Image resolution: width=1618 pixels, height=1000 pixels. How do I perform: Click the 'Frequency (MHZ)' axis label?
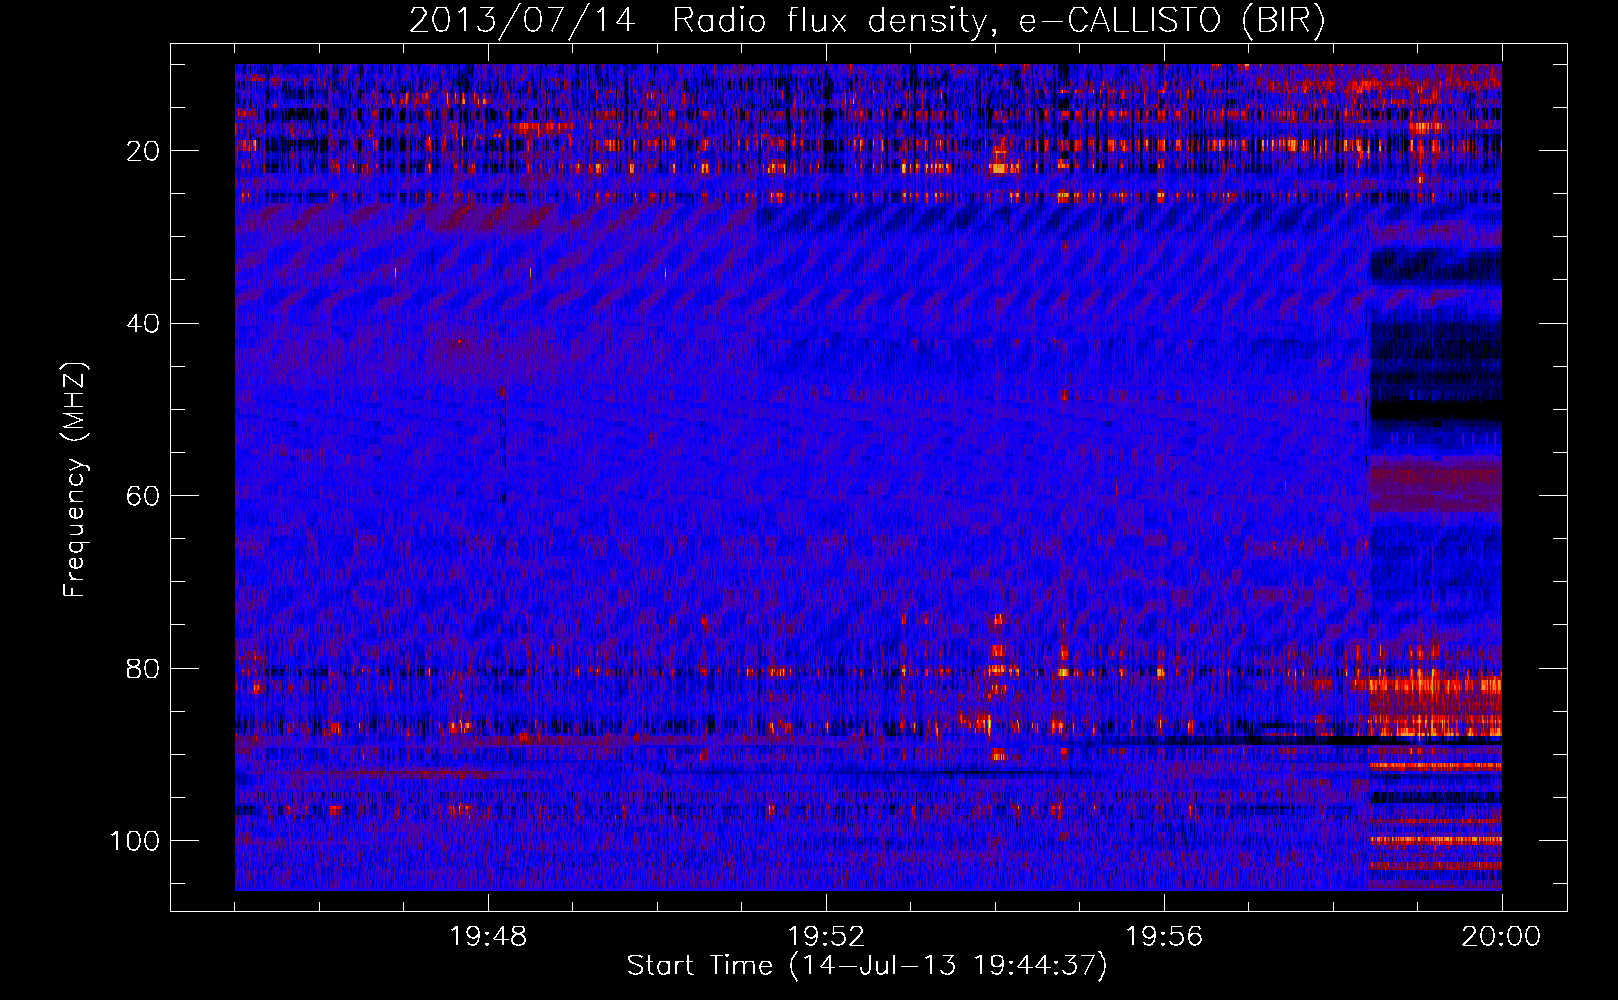click(76, 479)
